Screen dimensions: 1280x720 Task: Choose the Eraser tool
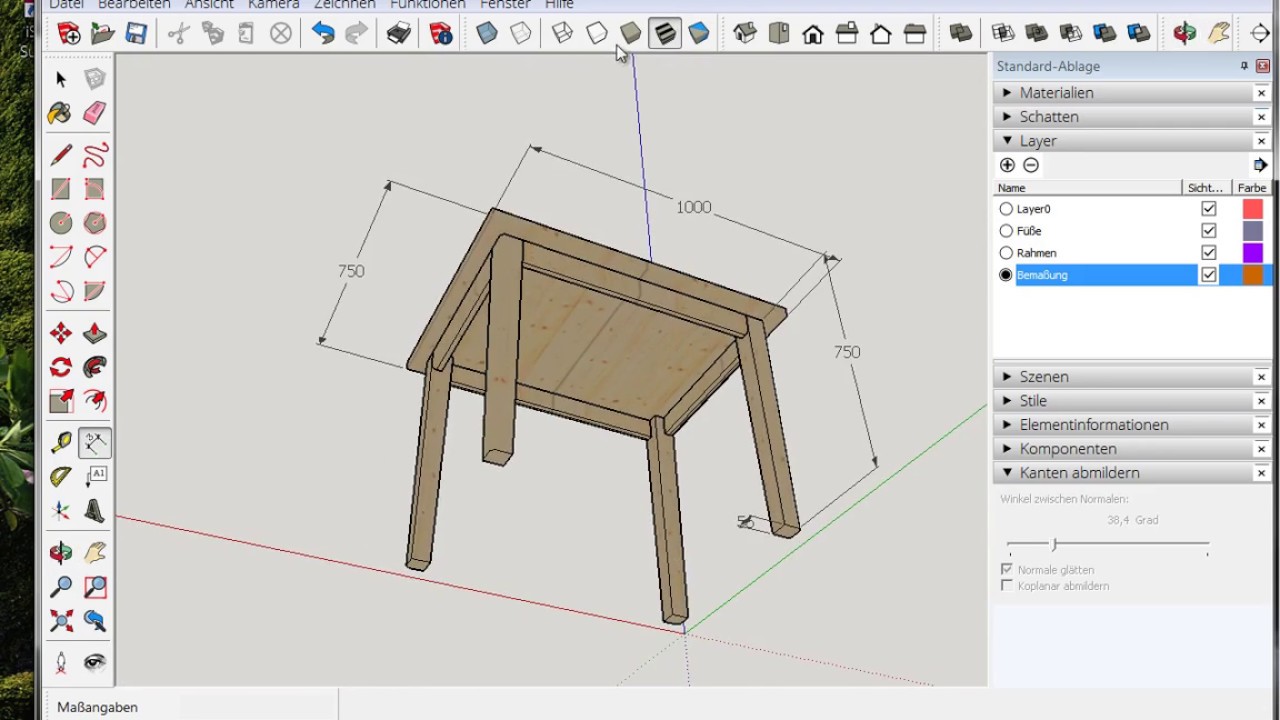(95, 113)
